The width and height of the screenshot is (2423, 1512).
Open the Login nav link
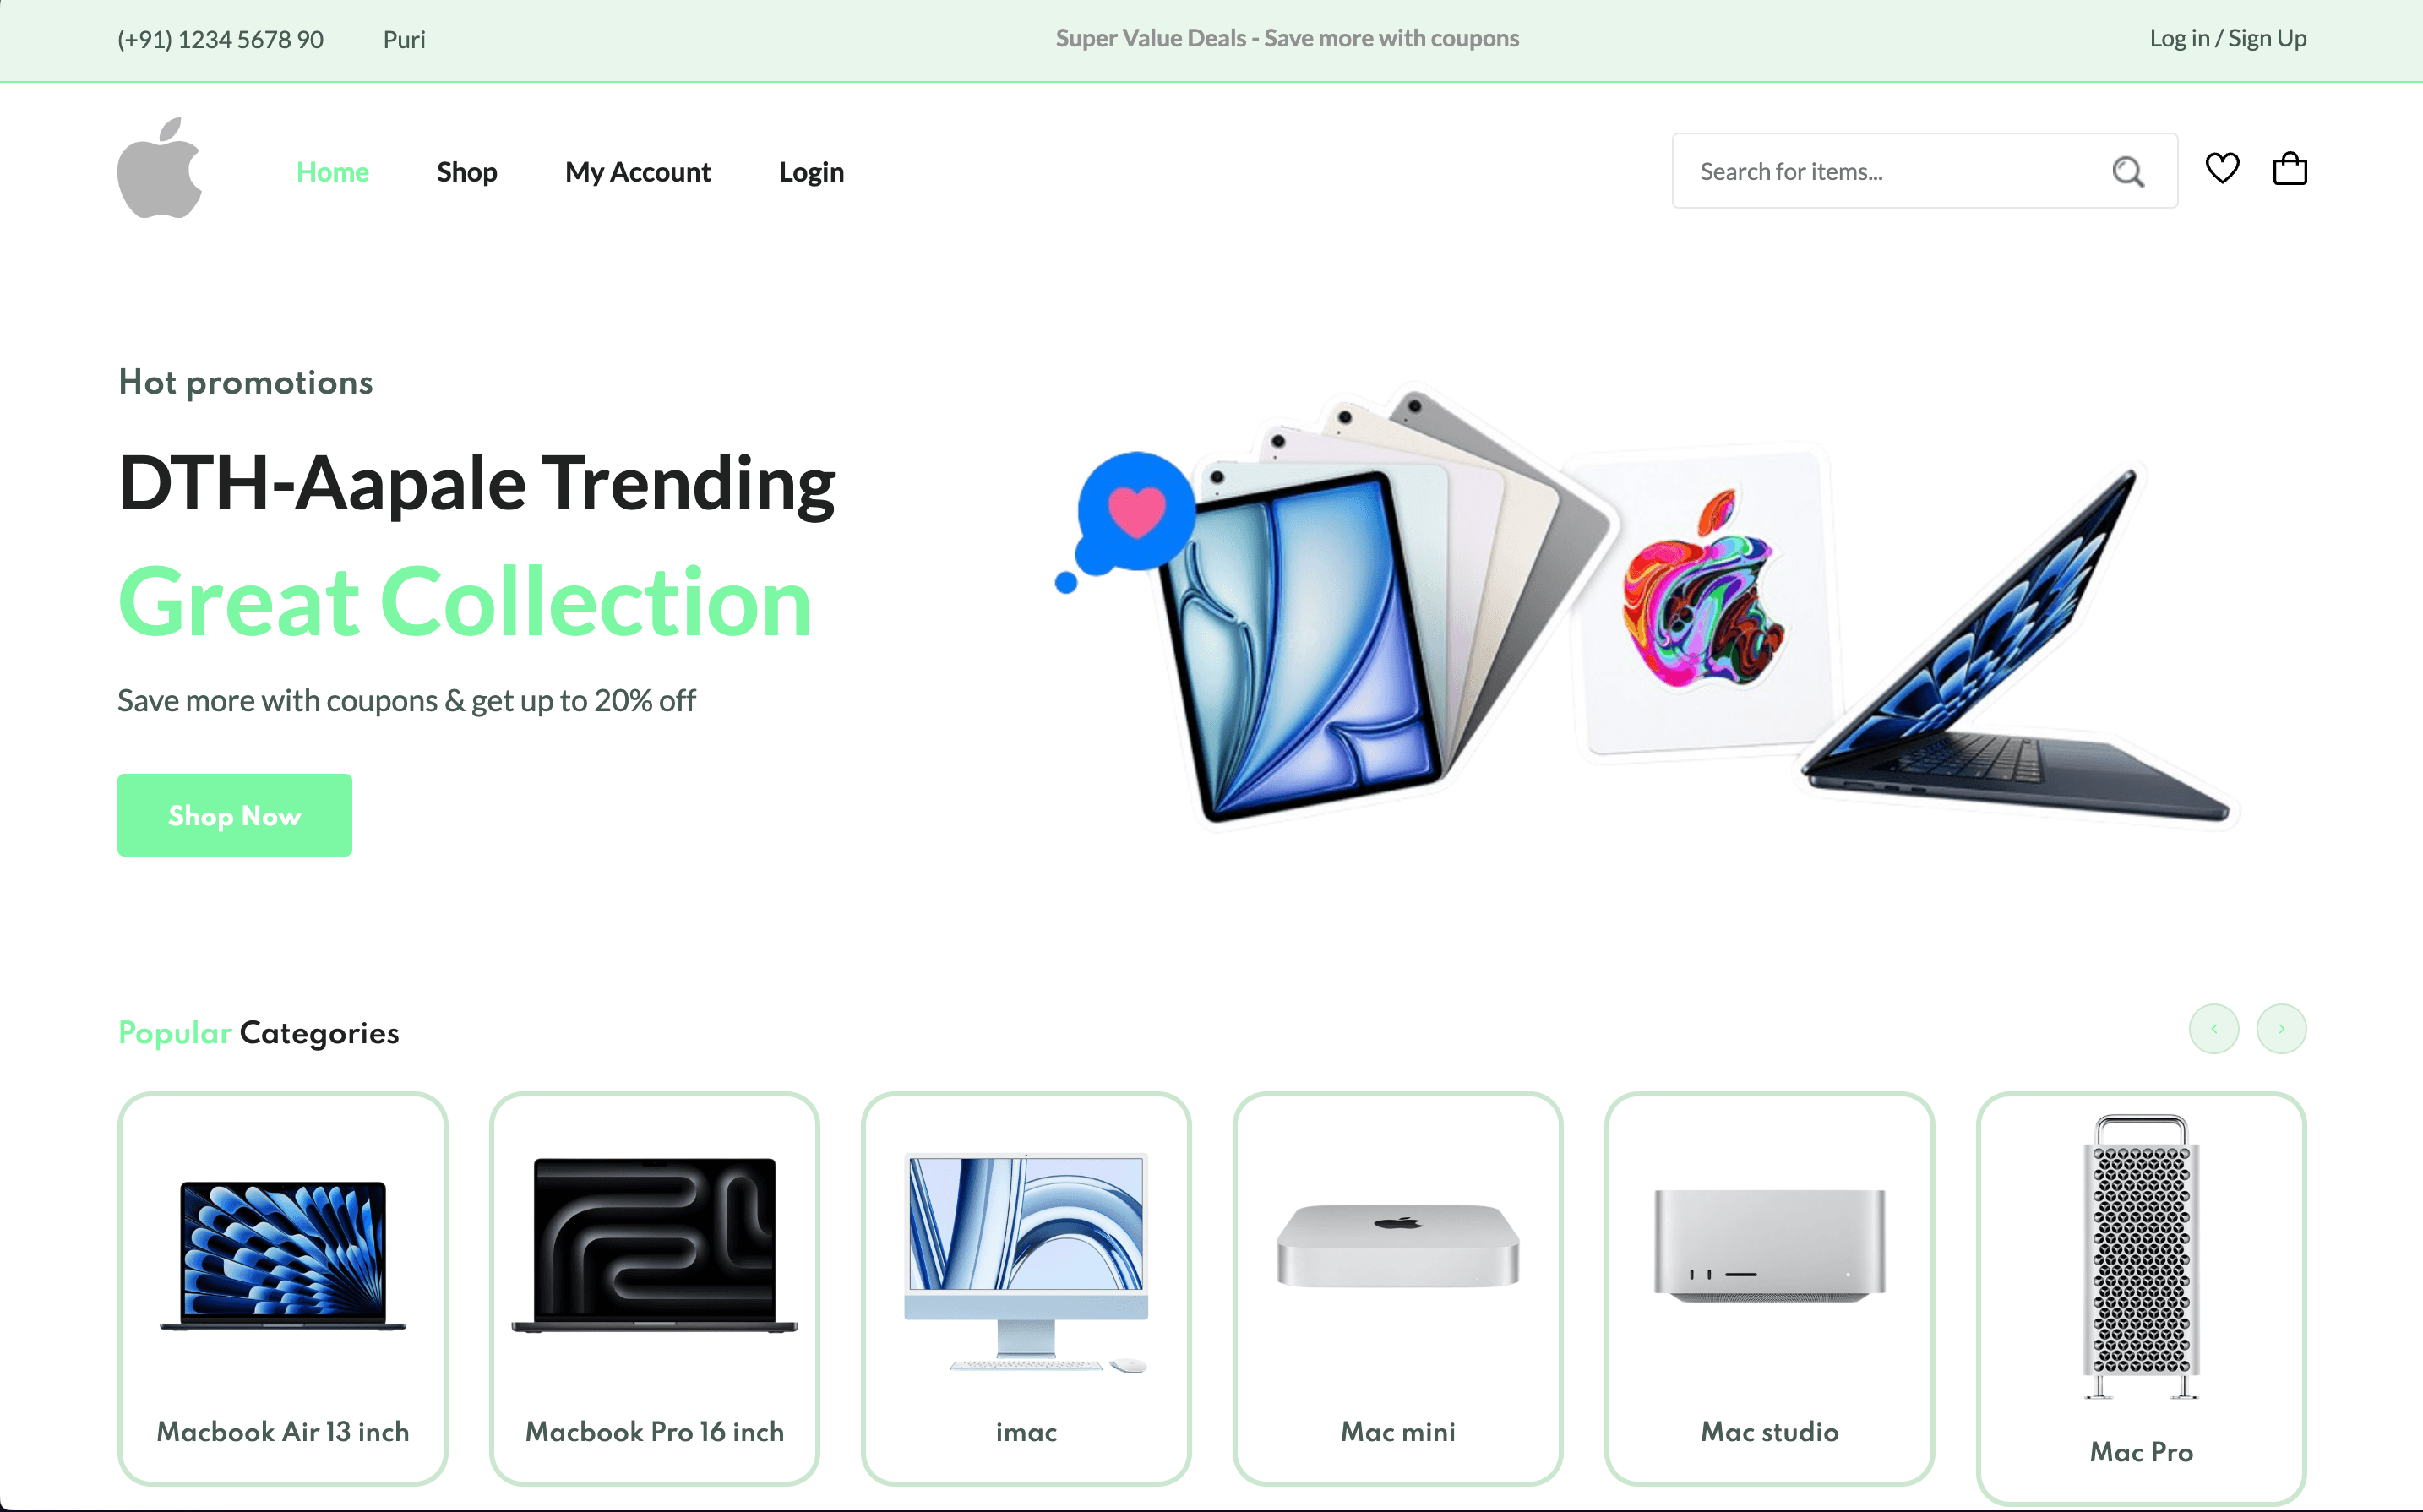click(811, 172)
